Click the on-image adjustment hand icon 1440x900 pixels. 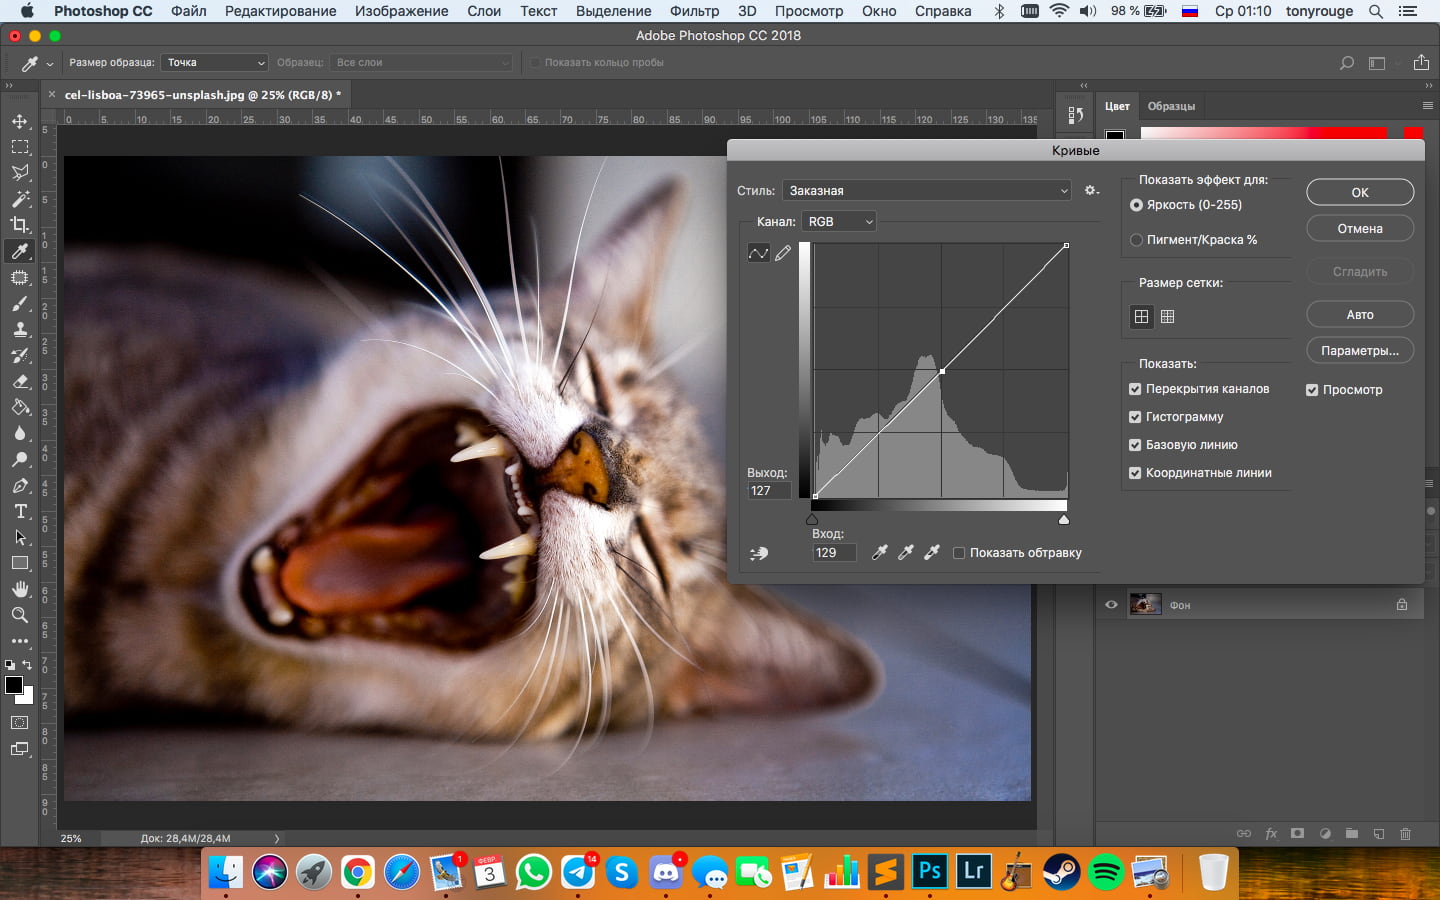(x=759, y=553)
